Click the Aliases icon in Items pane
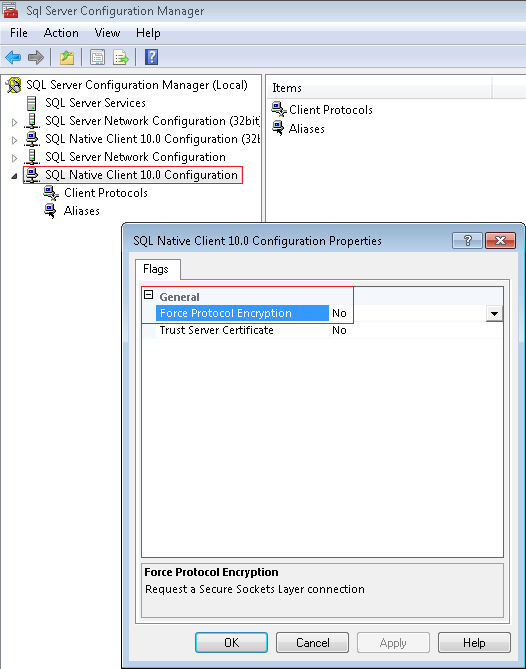526x669 pixels. [x=278, y=128]
